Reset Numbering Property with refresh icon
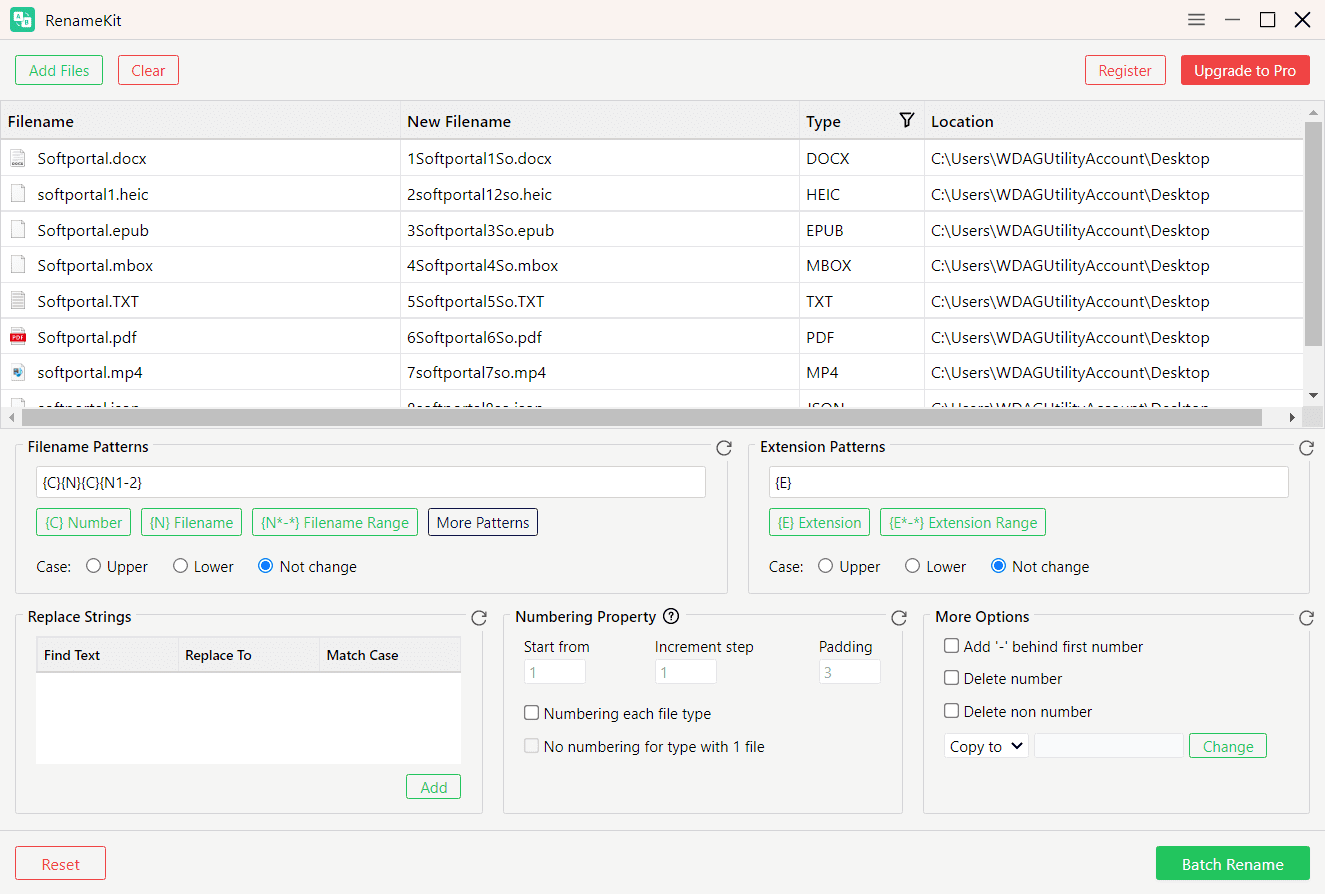The width and height of the screenshot is (1325, 894). pos(899,618)
